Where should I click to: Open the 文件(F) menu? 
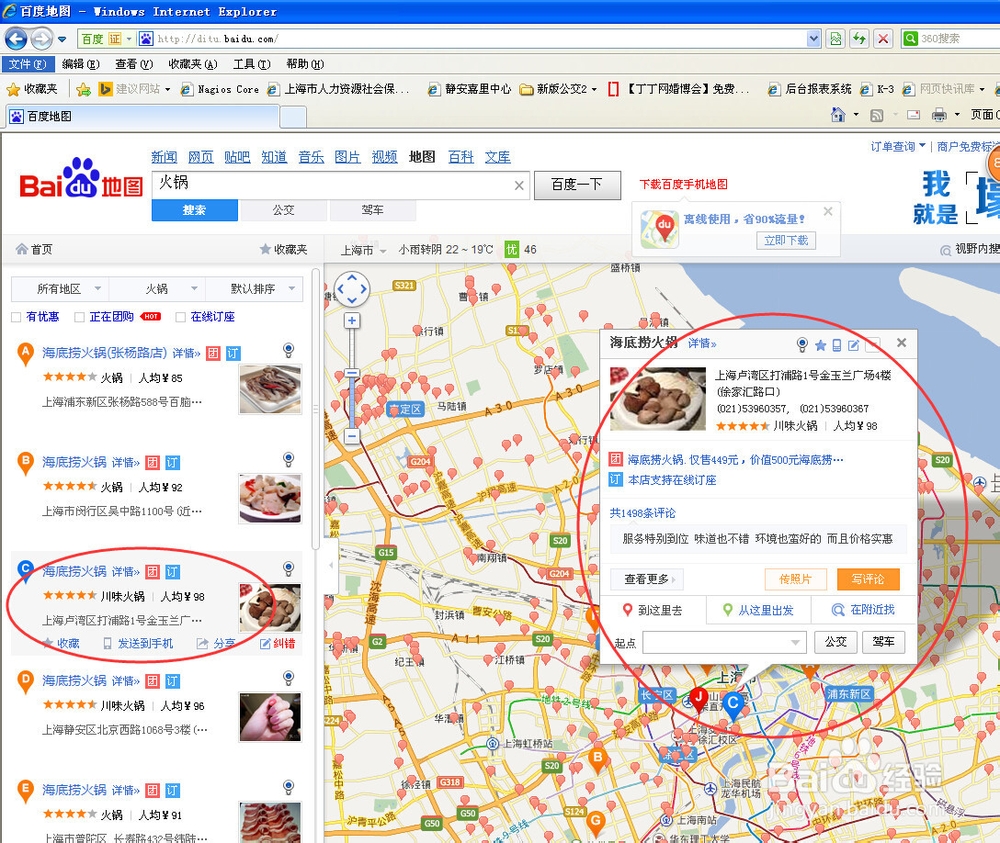(x=27, y=64)
